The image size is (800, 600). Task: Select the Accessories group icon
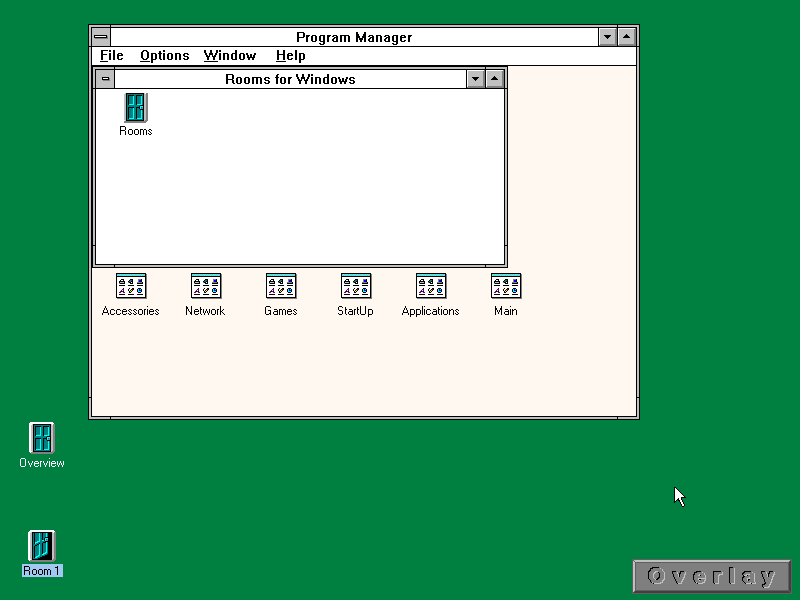(x=131, y=286)
